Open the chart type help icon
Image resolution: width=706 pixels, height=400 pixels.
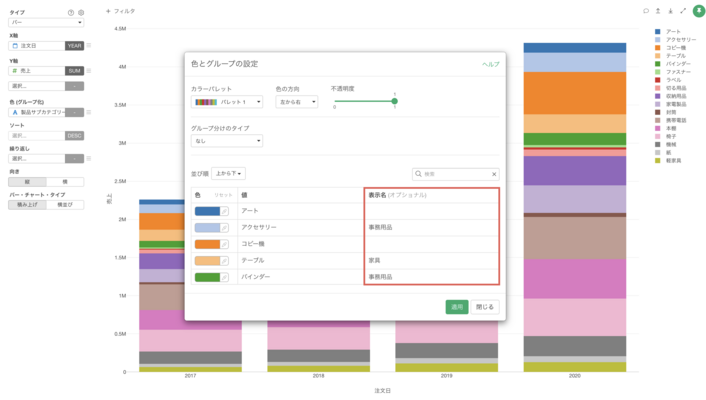tap(71, 13)
